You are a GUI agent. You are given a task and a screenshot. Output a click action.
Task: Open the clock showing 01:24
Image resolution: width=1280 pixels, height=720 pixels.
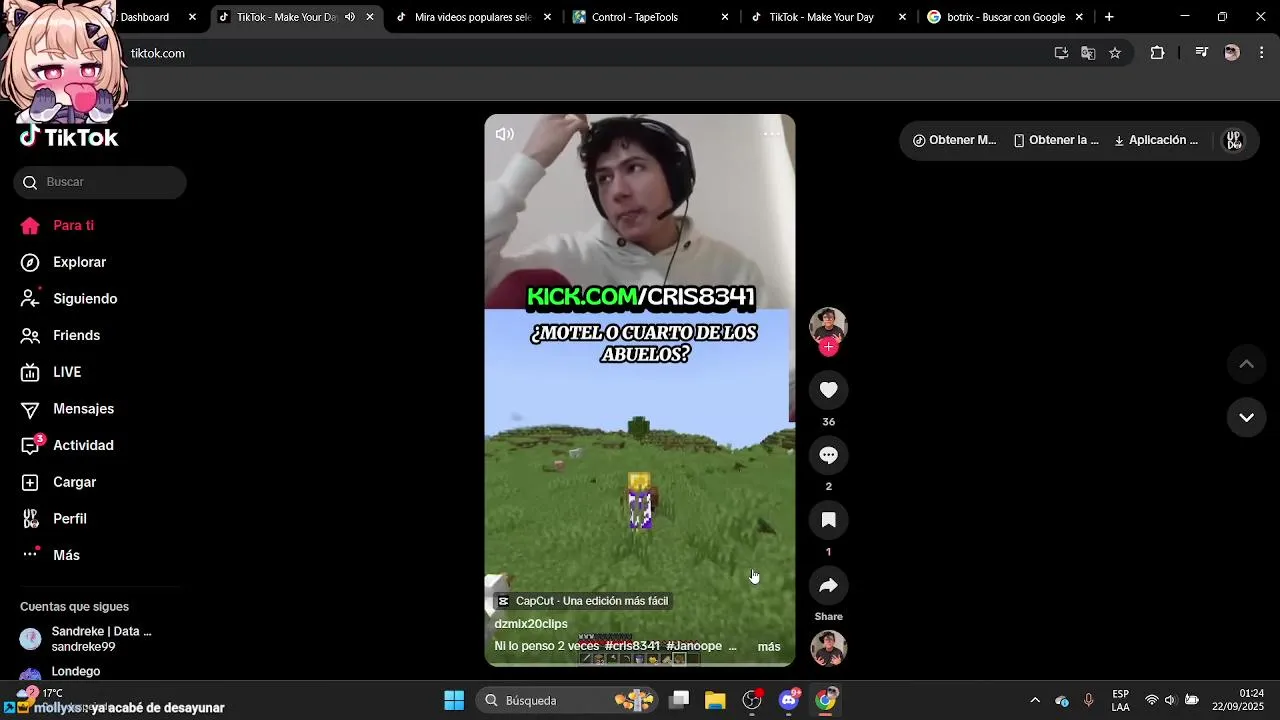point(1238,700)
